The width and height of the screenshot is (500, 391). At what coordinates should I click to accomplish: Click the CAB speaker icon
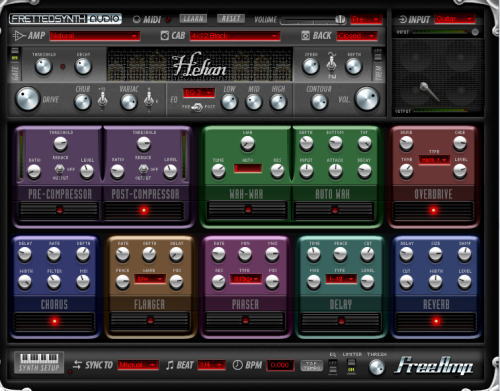point(165,35)
